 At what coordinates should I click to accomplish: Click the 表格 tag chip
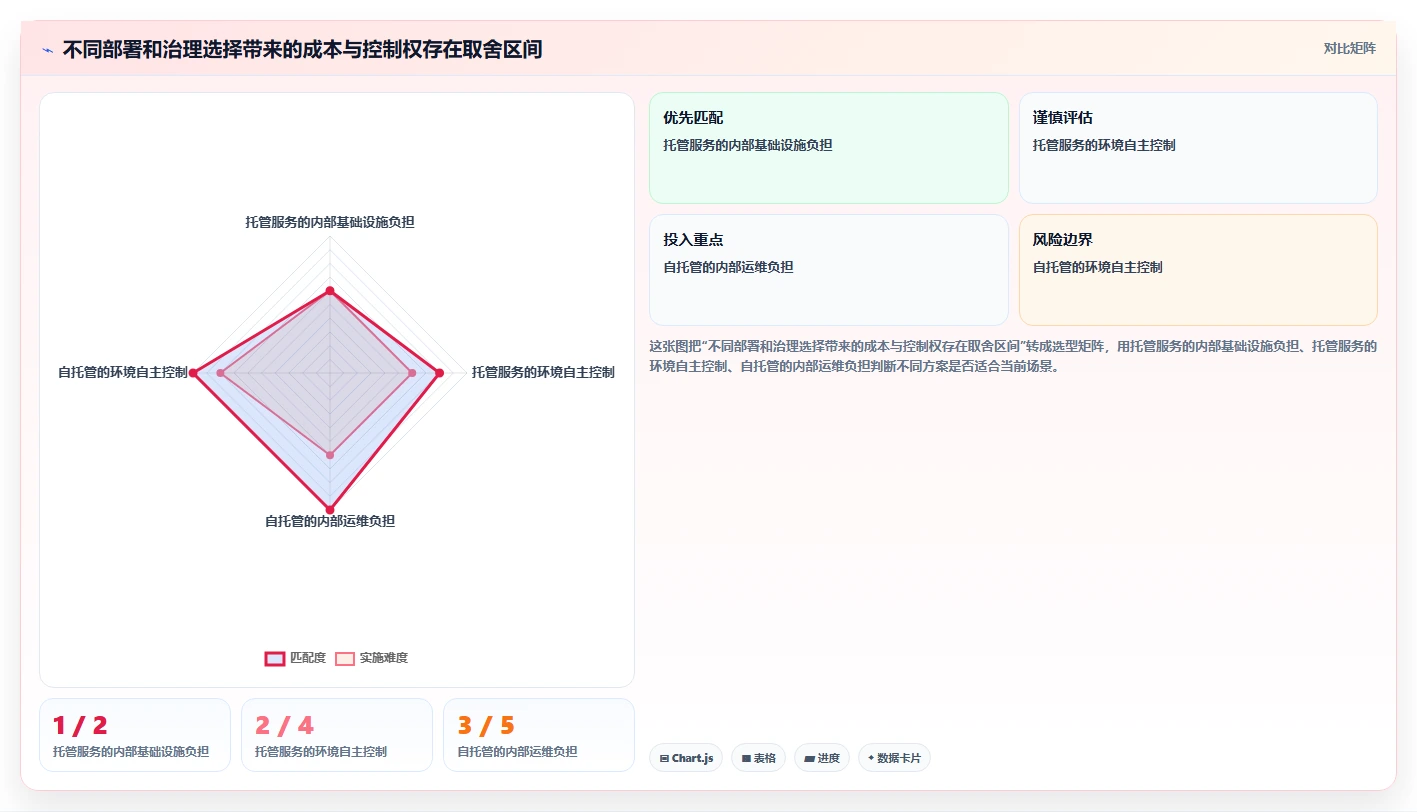tap(759, 758)
